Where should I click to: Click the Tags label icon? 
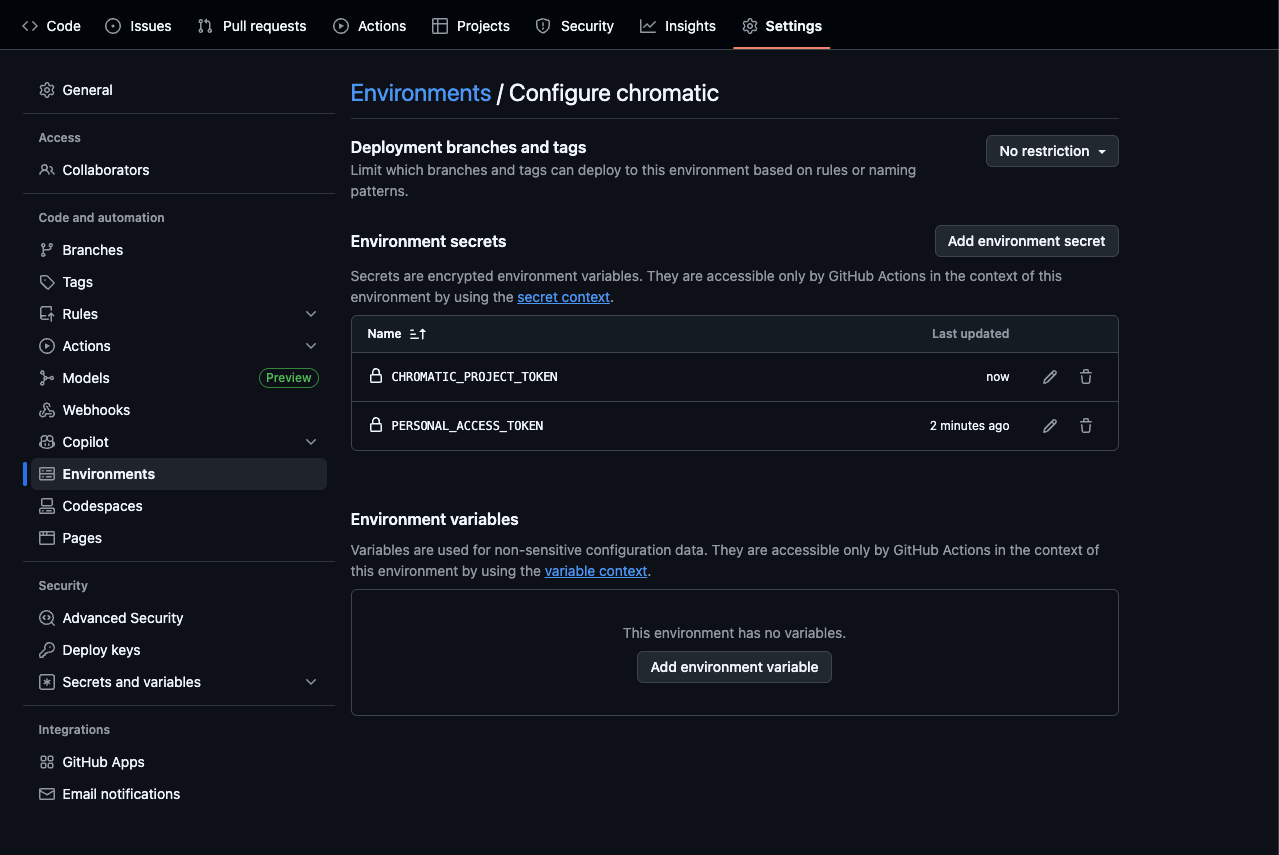coord(47,282)
